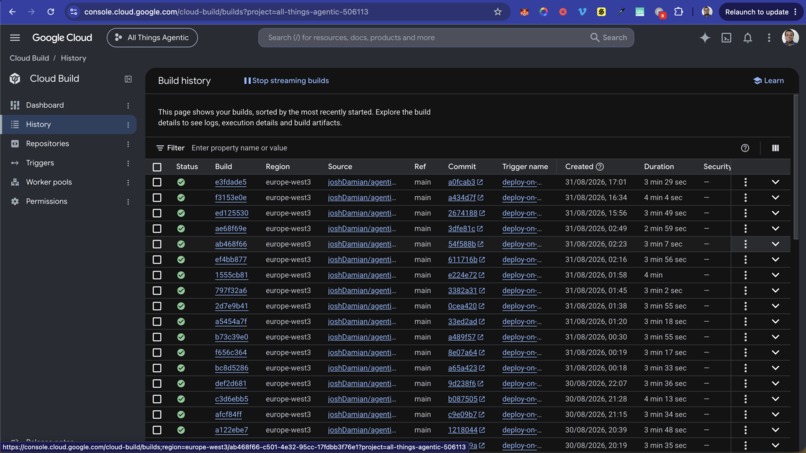The image size is (806, 453).
Task: Check the box for build ae68f69e
Action: click(x=157, y=228)
